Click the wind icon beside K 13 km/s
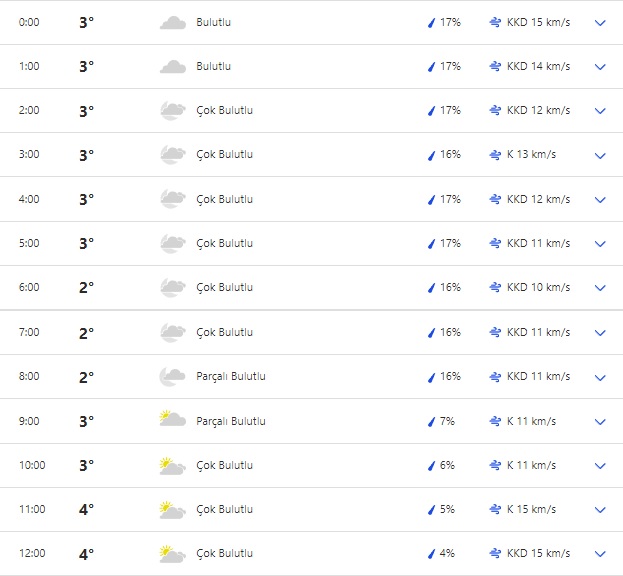The height and width of the screenshot is (576, 623). 495,155
